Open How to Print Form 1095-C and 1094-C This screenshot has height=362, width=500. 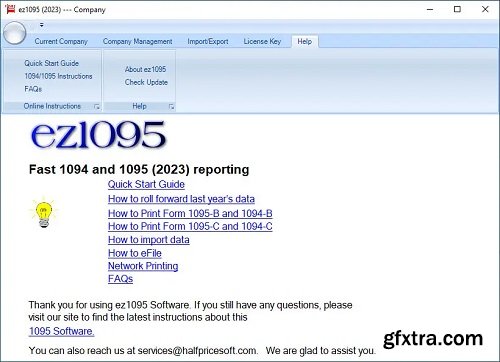190,226
